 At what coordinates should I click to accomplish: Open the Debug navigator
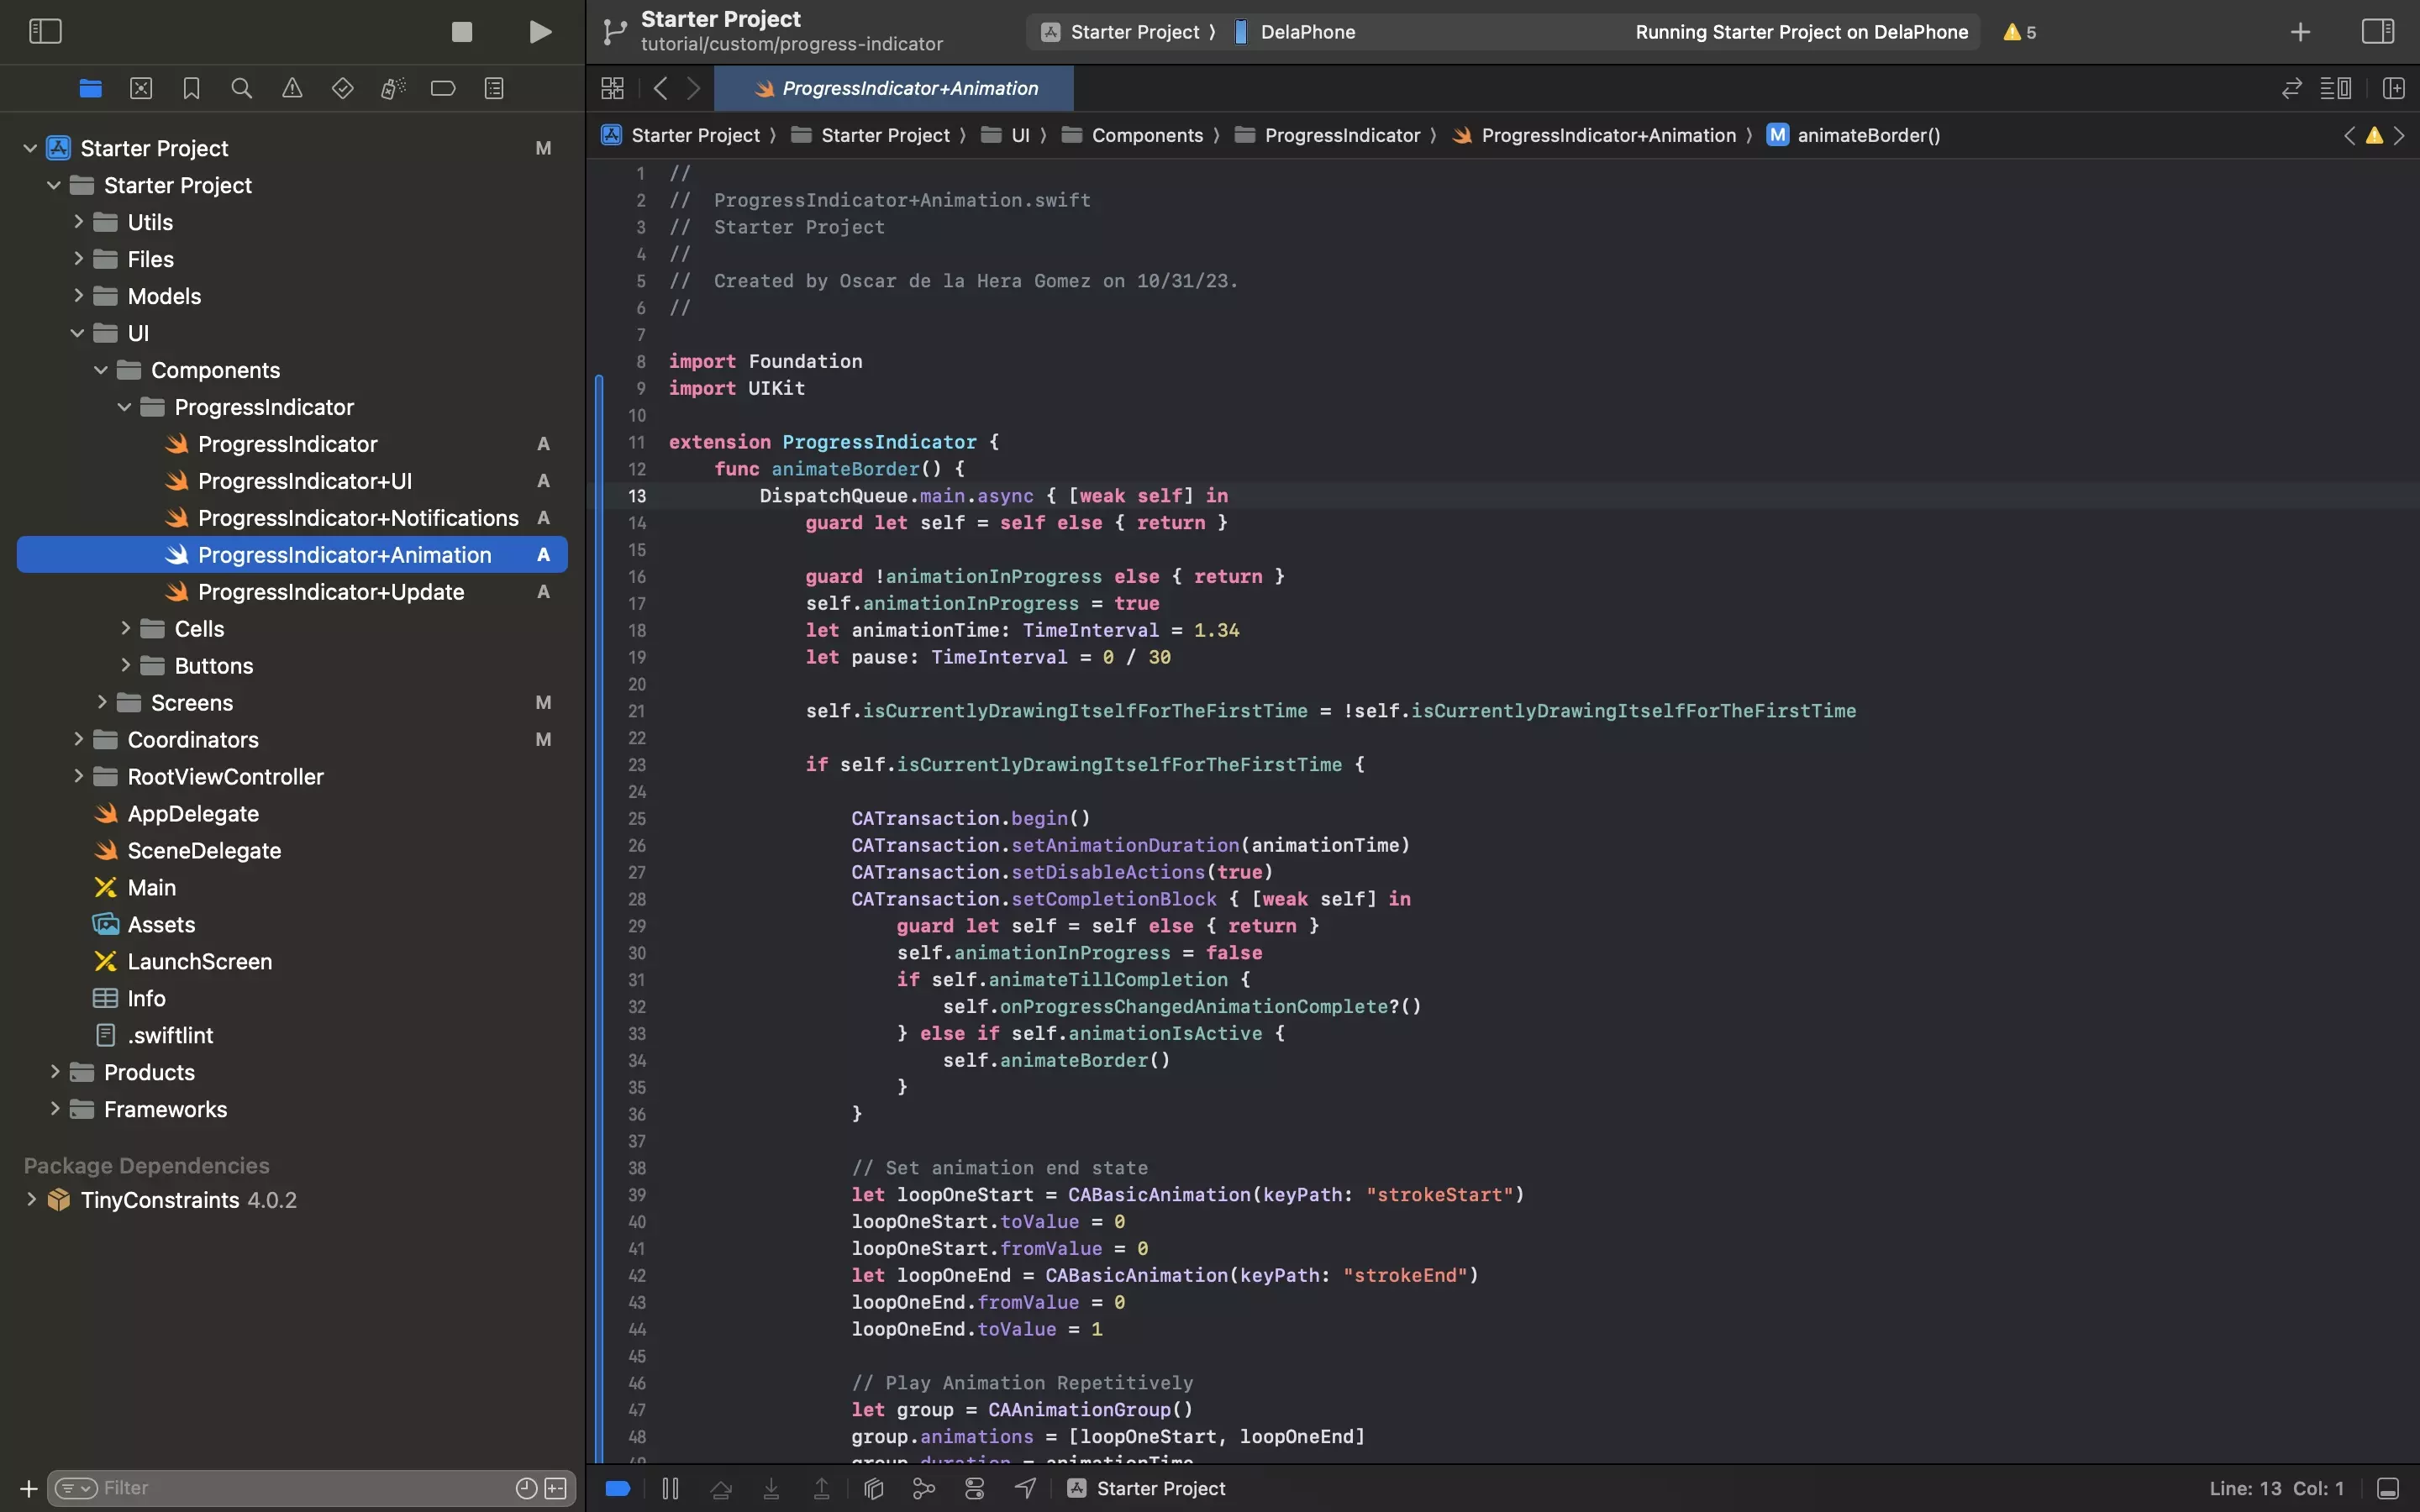pos(393,88)
